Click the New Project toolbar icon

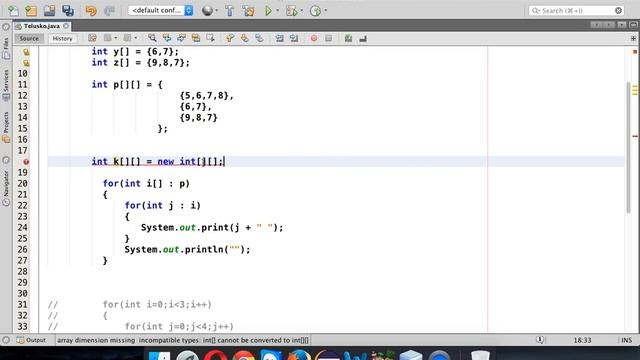31,11
